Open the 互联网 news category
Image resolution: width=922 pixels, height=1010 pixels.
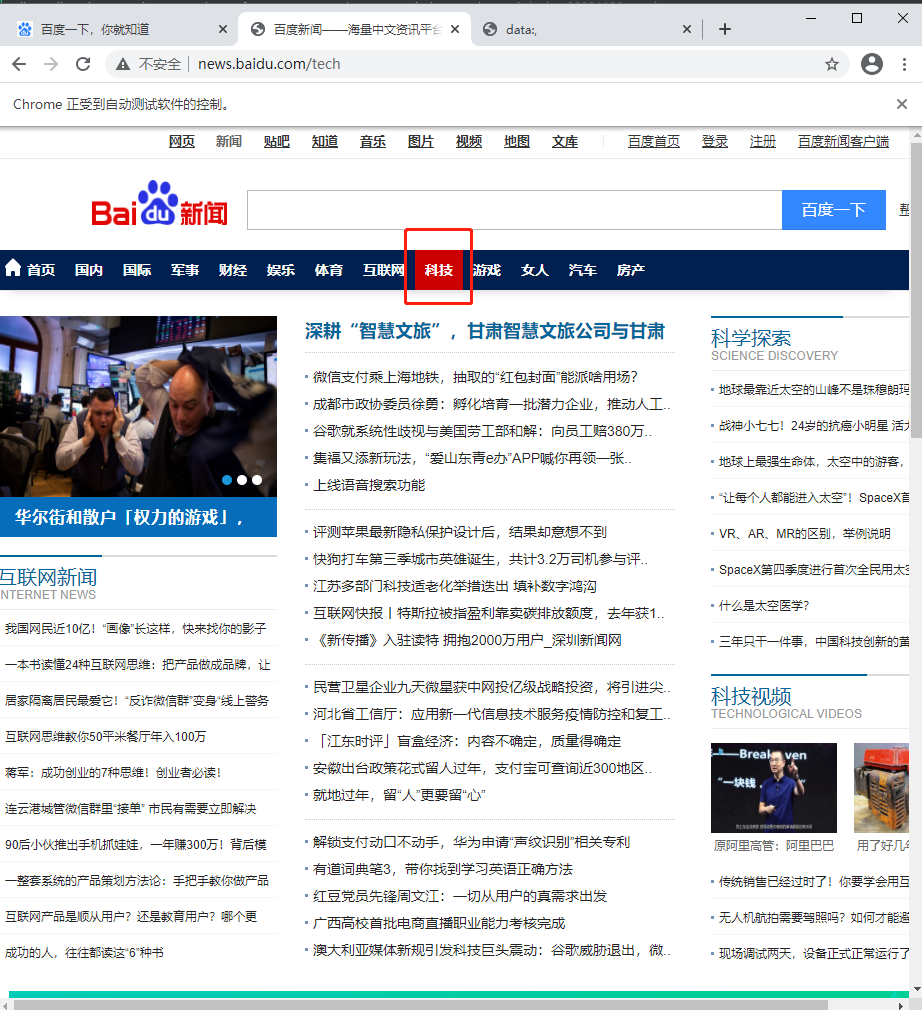383,270
